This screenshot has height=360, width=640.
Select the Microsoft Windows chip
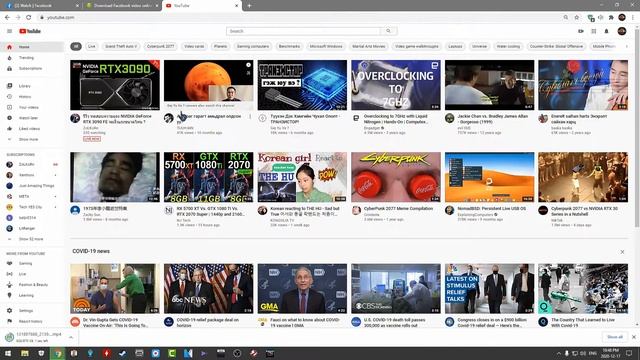tap(326, 47)
